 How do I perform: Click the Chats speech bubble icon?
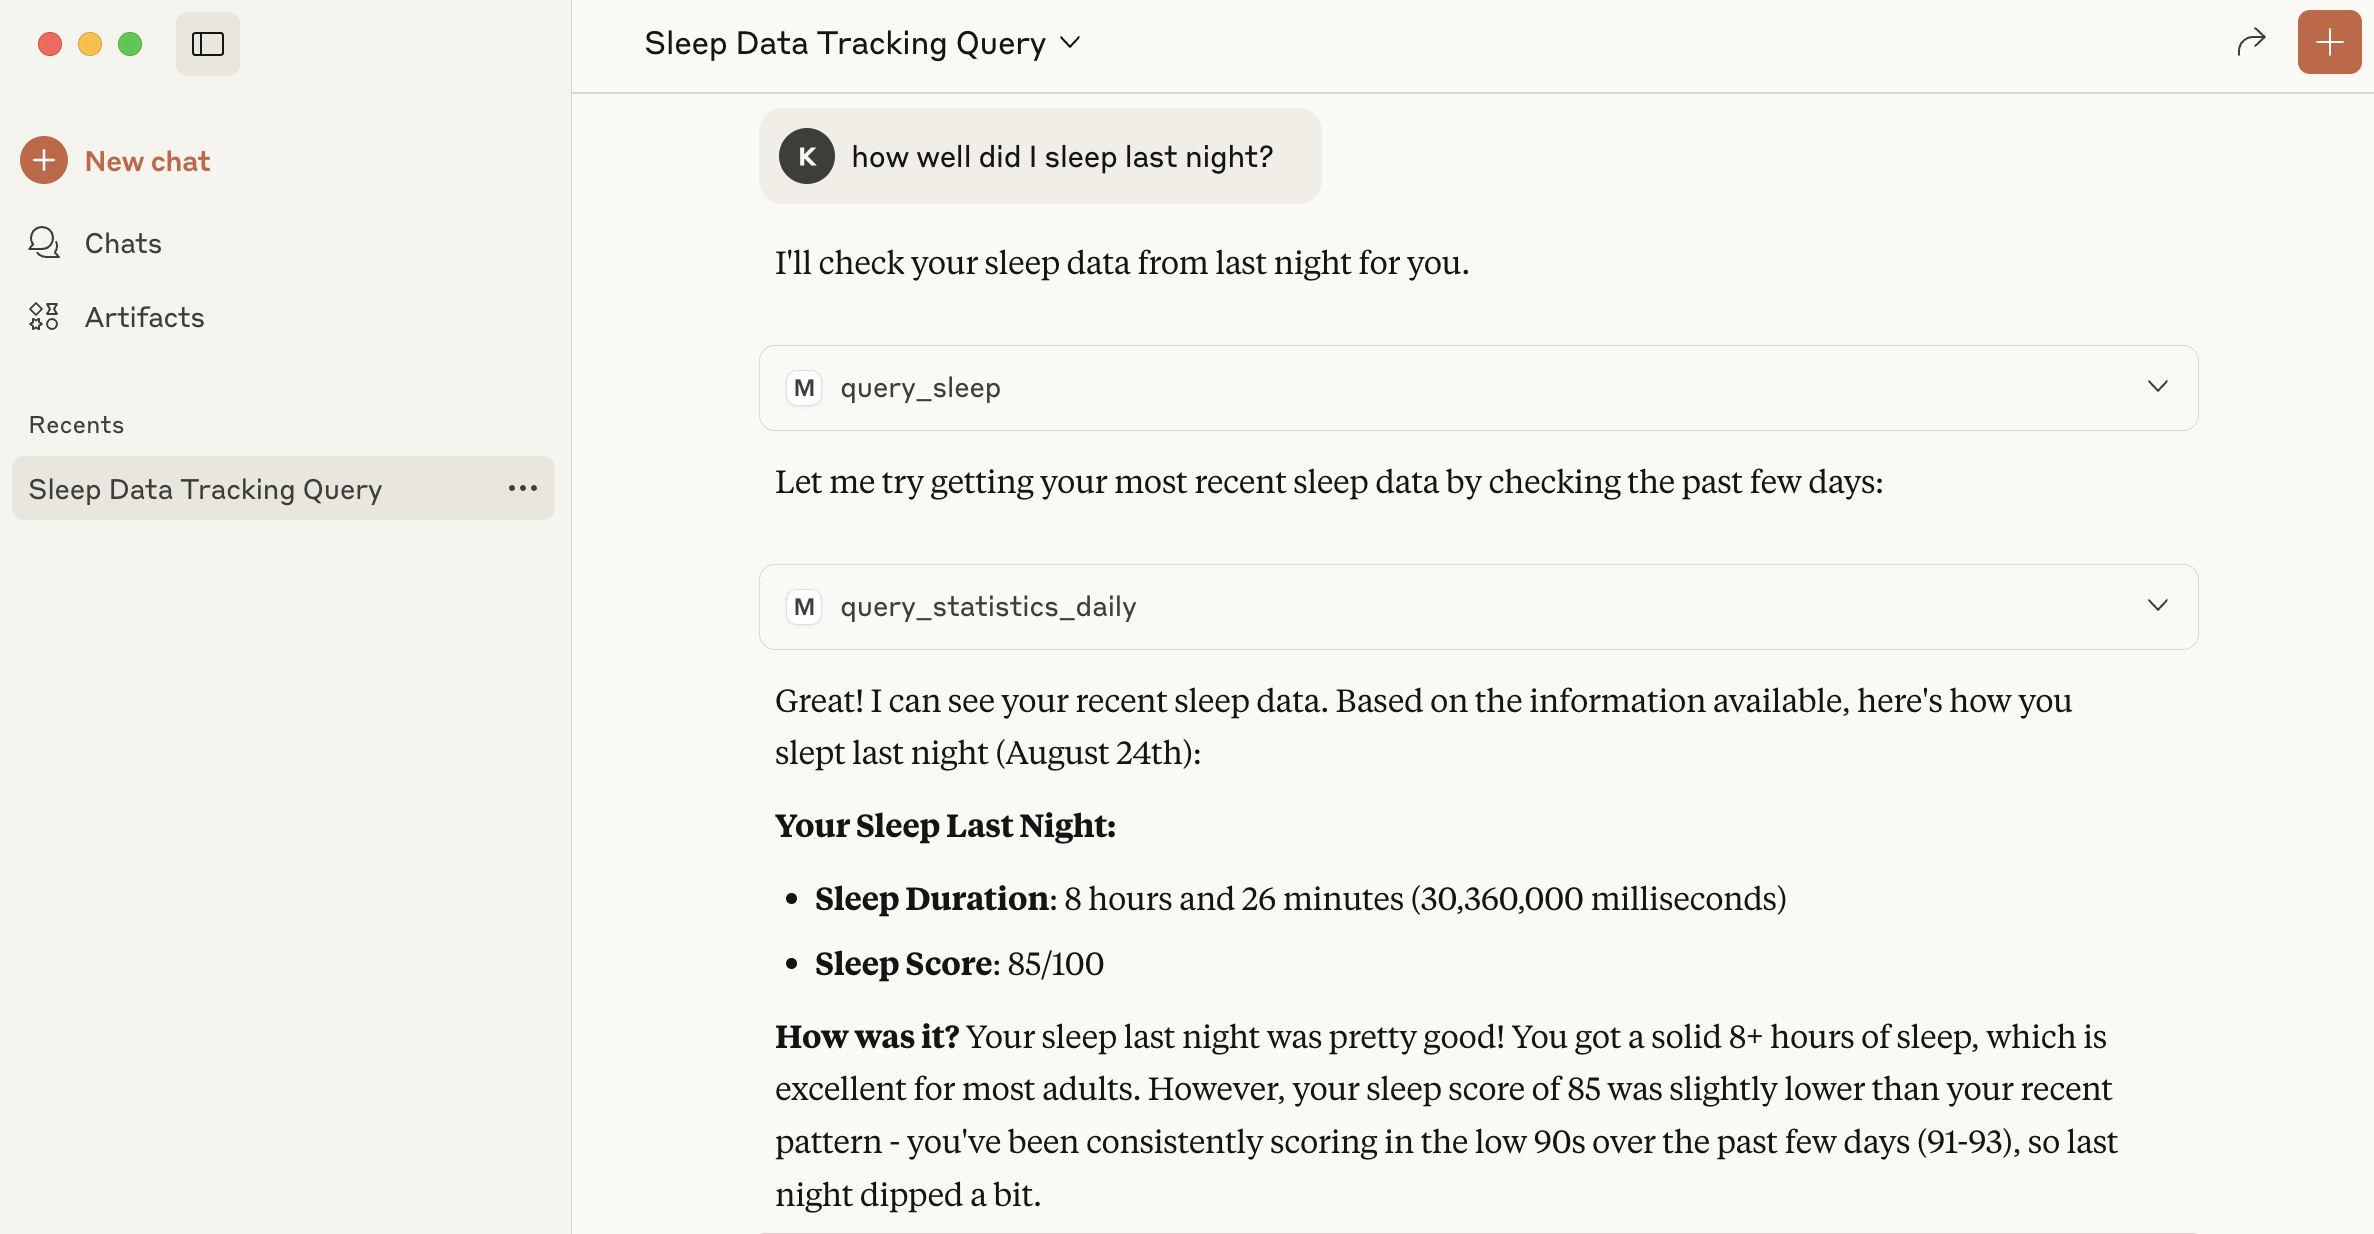pos(44,243)
